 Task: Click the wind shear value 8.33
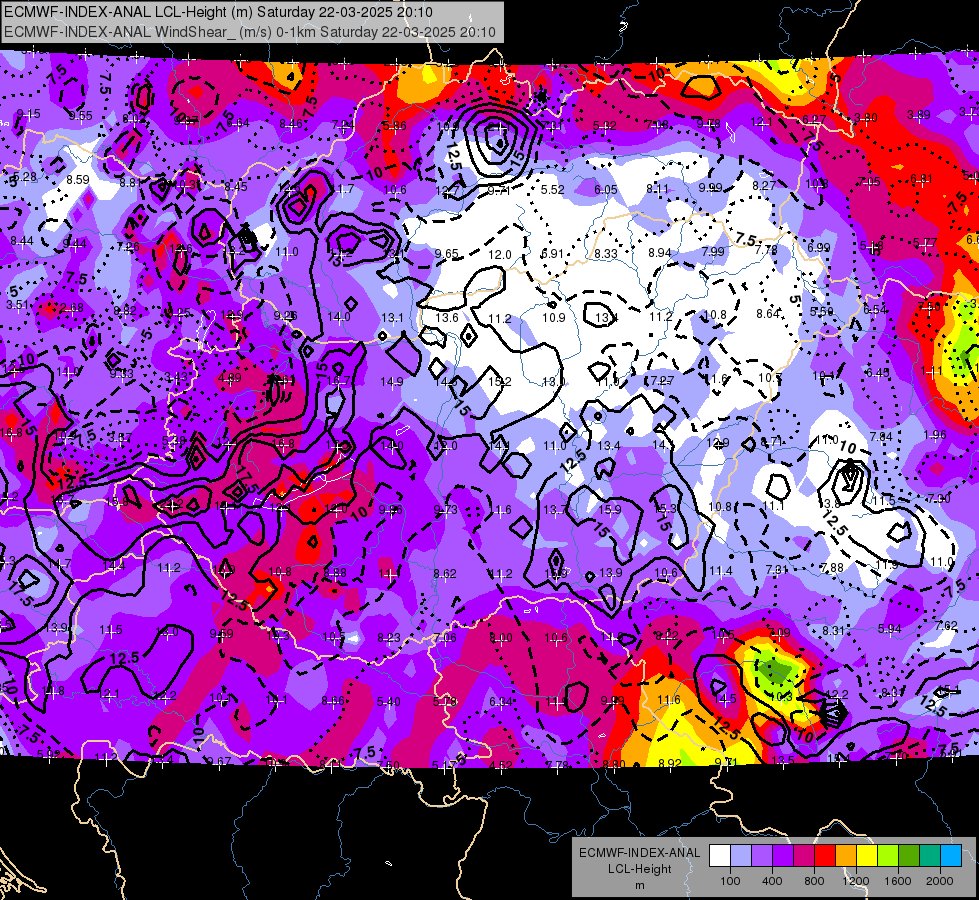click(x=606, y=254)
